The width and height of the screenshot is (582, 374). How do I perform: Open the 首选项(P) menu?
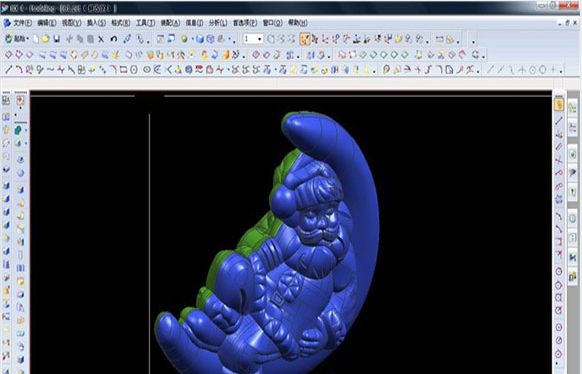tap(245, 23)
